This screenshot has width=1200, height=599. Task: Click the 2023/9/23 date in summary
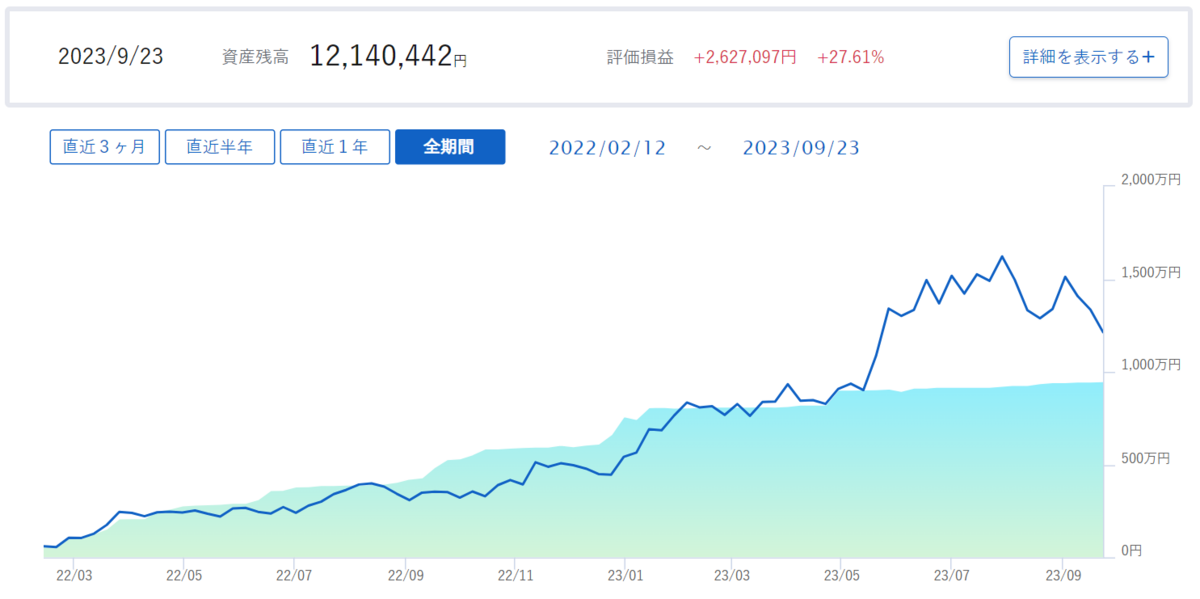[x=110, y=57]
